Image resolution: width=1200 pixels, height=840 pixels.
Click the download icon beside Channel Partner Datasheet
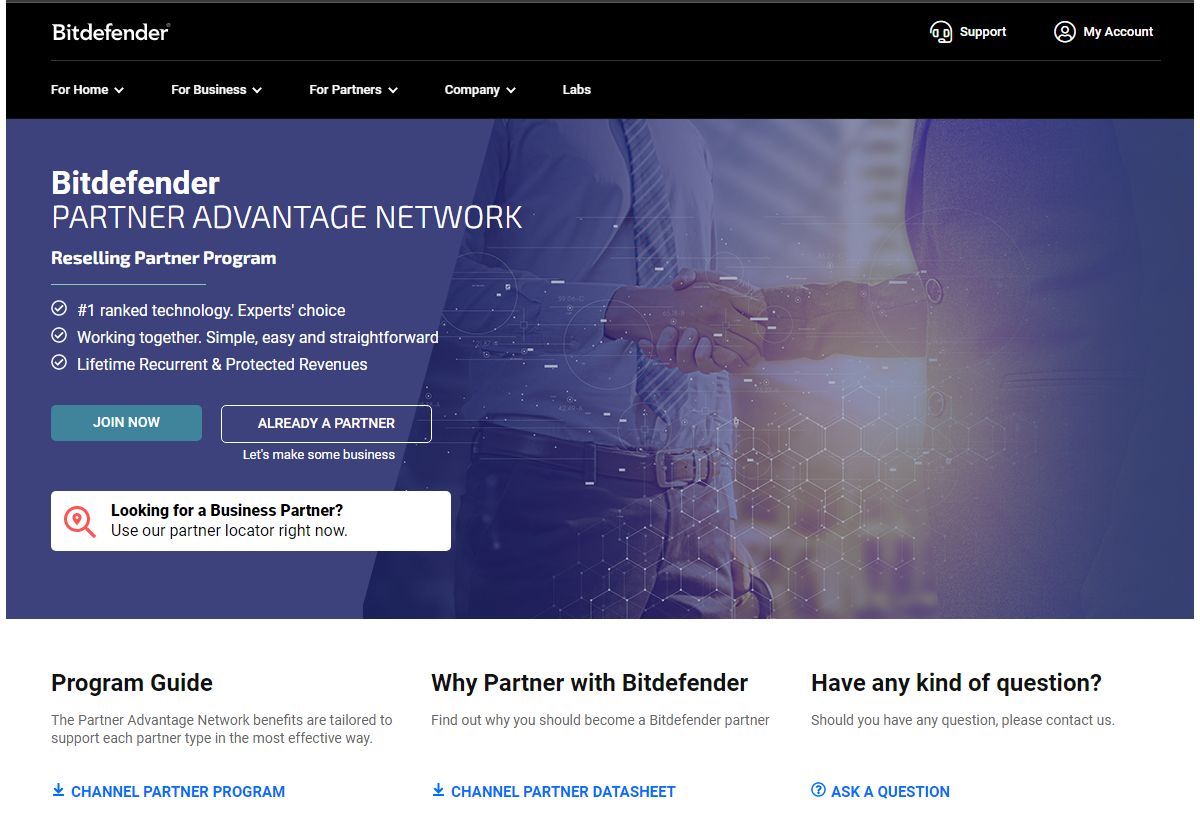(x=438, y=791)
